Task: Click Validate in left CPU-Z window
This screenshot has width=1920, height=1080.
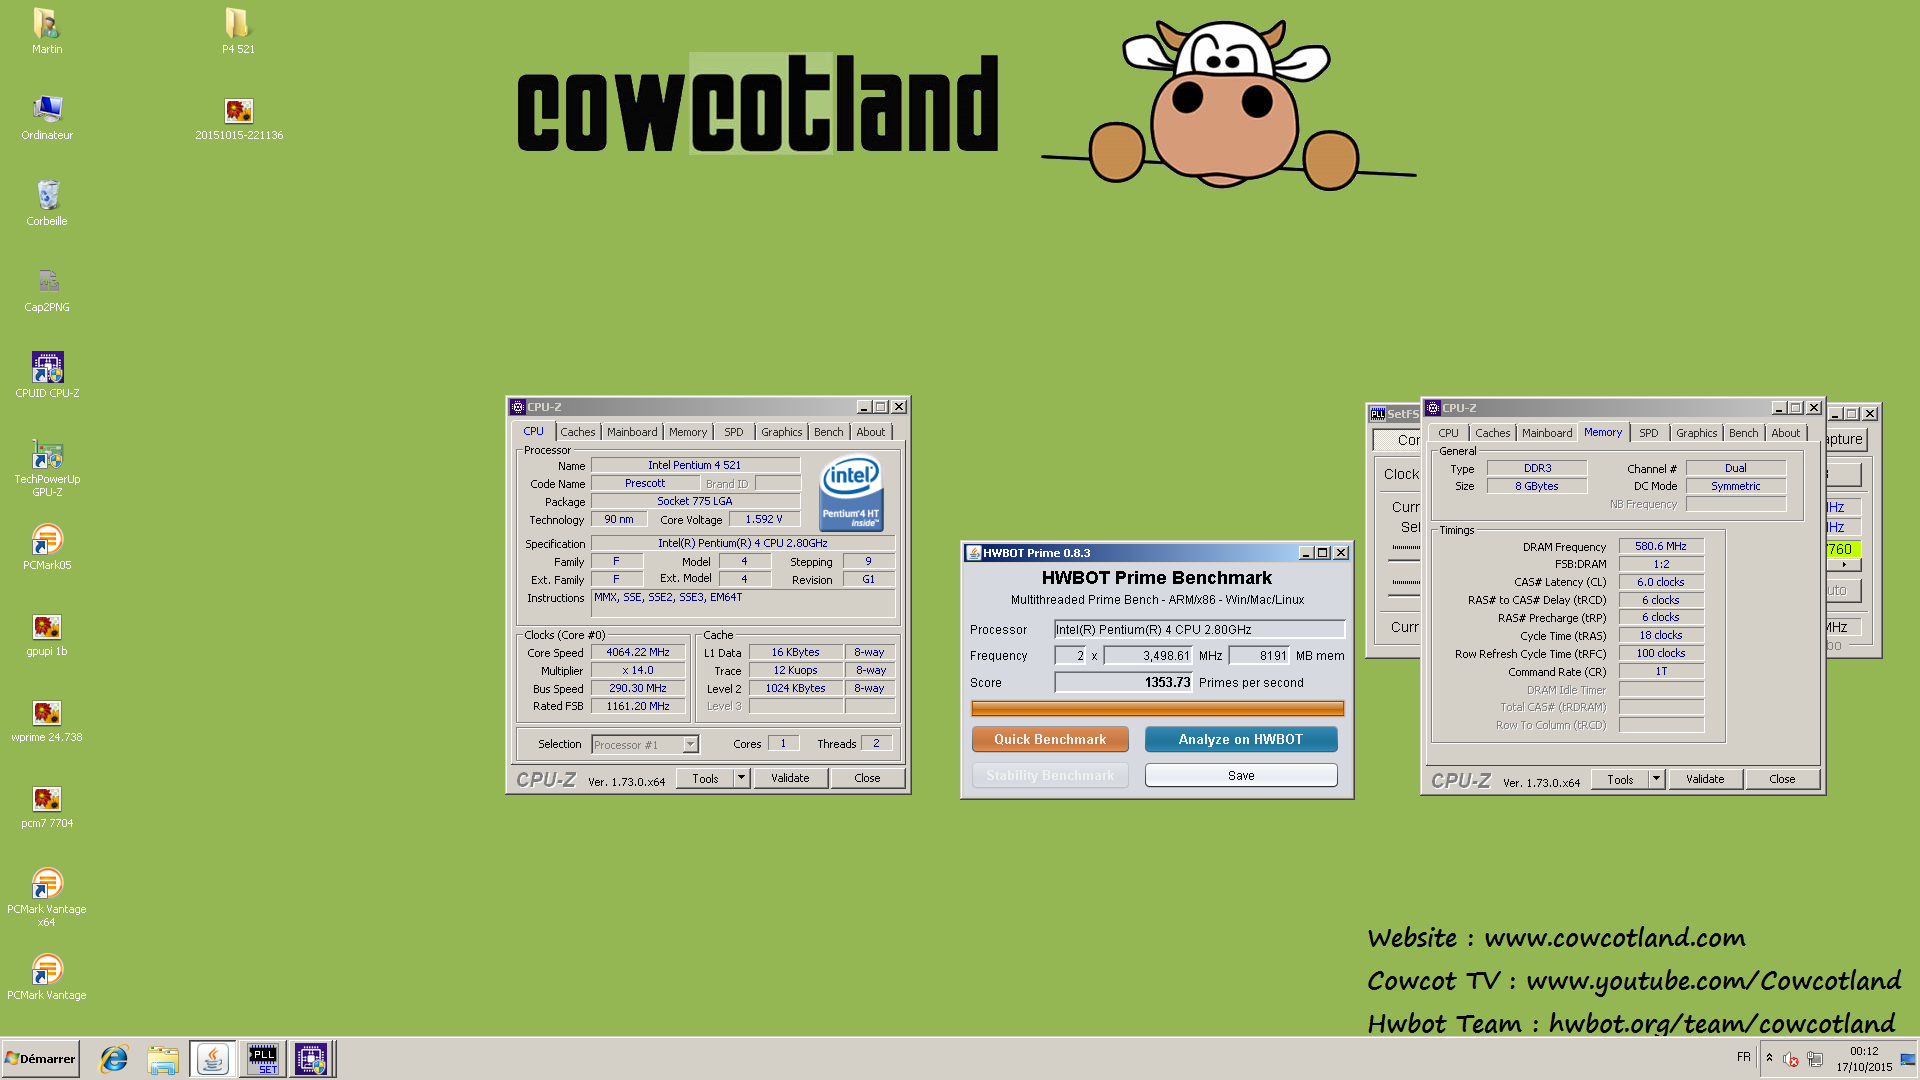Action: tap(790, 778)
